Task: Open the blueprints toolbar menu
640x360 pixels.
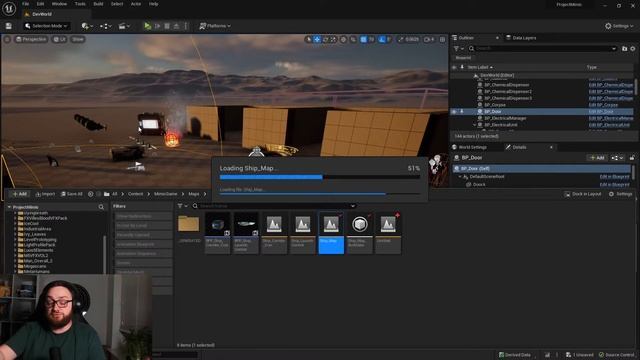Action: pos(106,26)
